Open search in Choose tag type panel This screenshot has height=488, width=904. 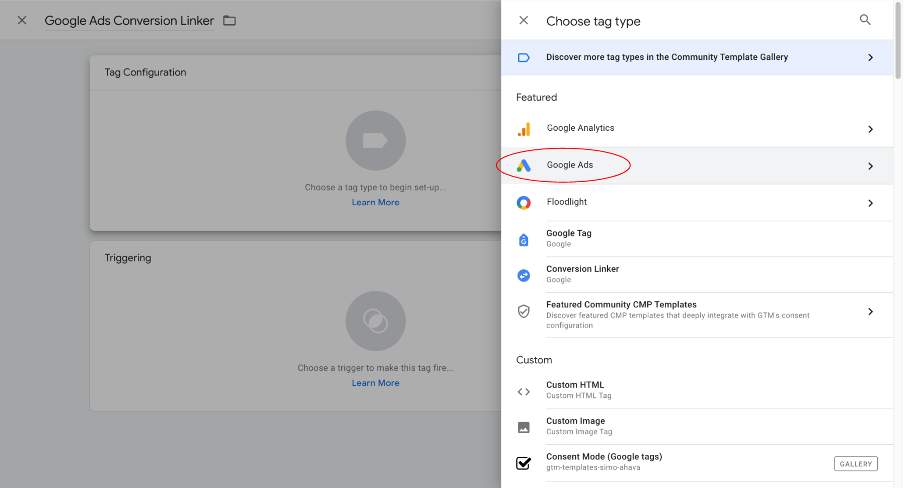[x=865, y=20]
